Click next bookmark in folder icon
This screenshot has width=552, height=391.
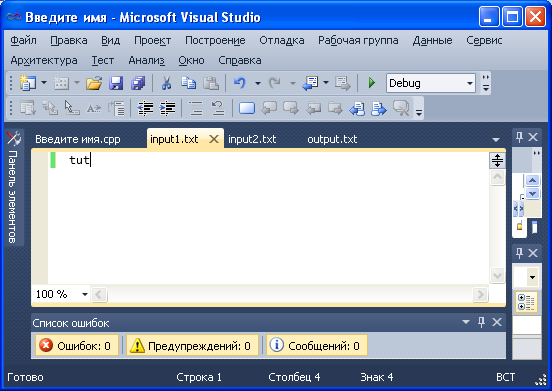click(x=335, y=108)
